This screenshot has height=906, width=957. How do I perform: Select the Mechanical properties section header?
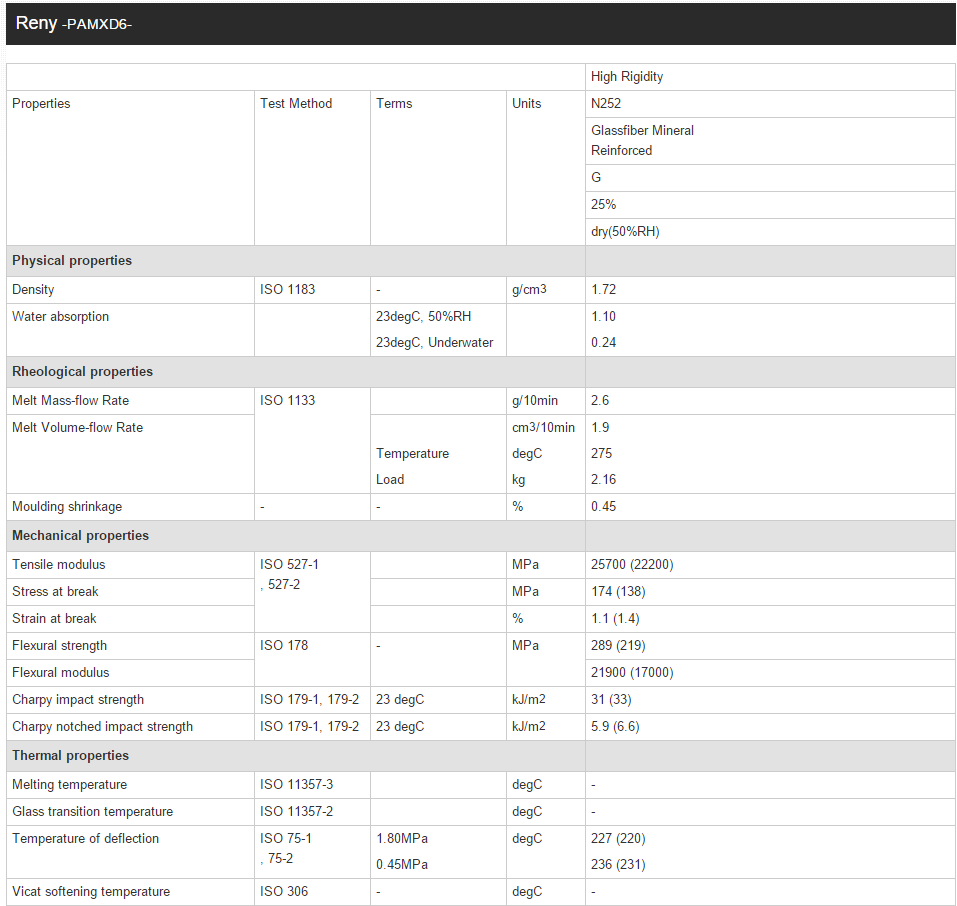(81, 535)
